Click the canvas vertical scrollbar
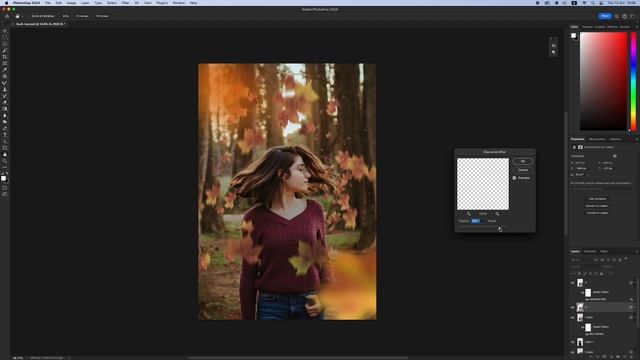Viewport: 640px width, 360px height. pos(565,173)
